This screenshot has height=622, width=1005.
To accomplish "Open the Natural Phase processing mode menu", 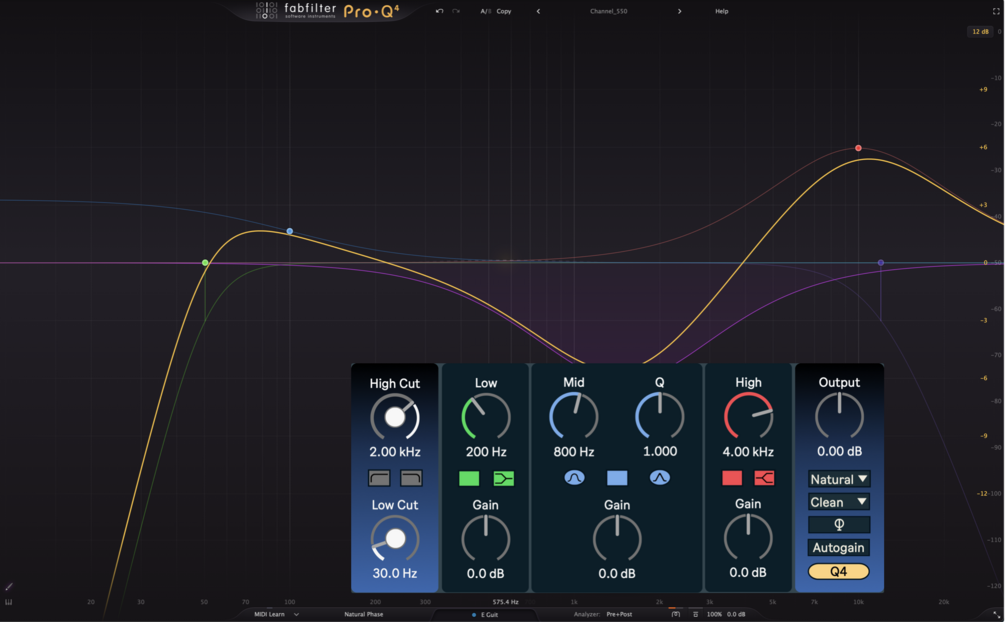I will [363, 614].
